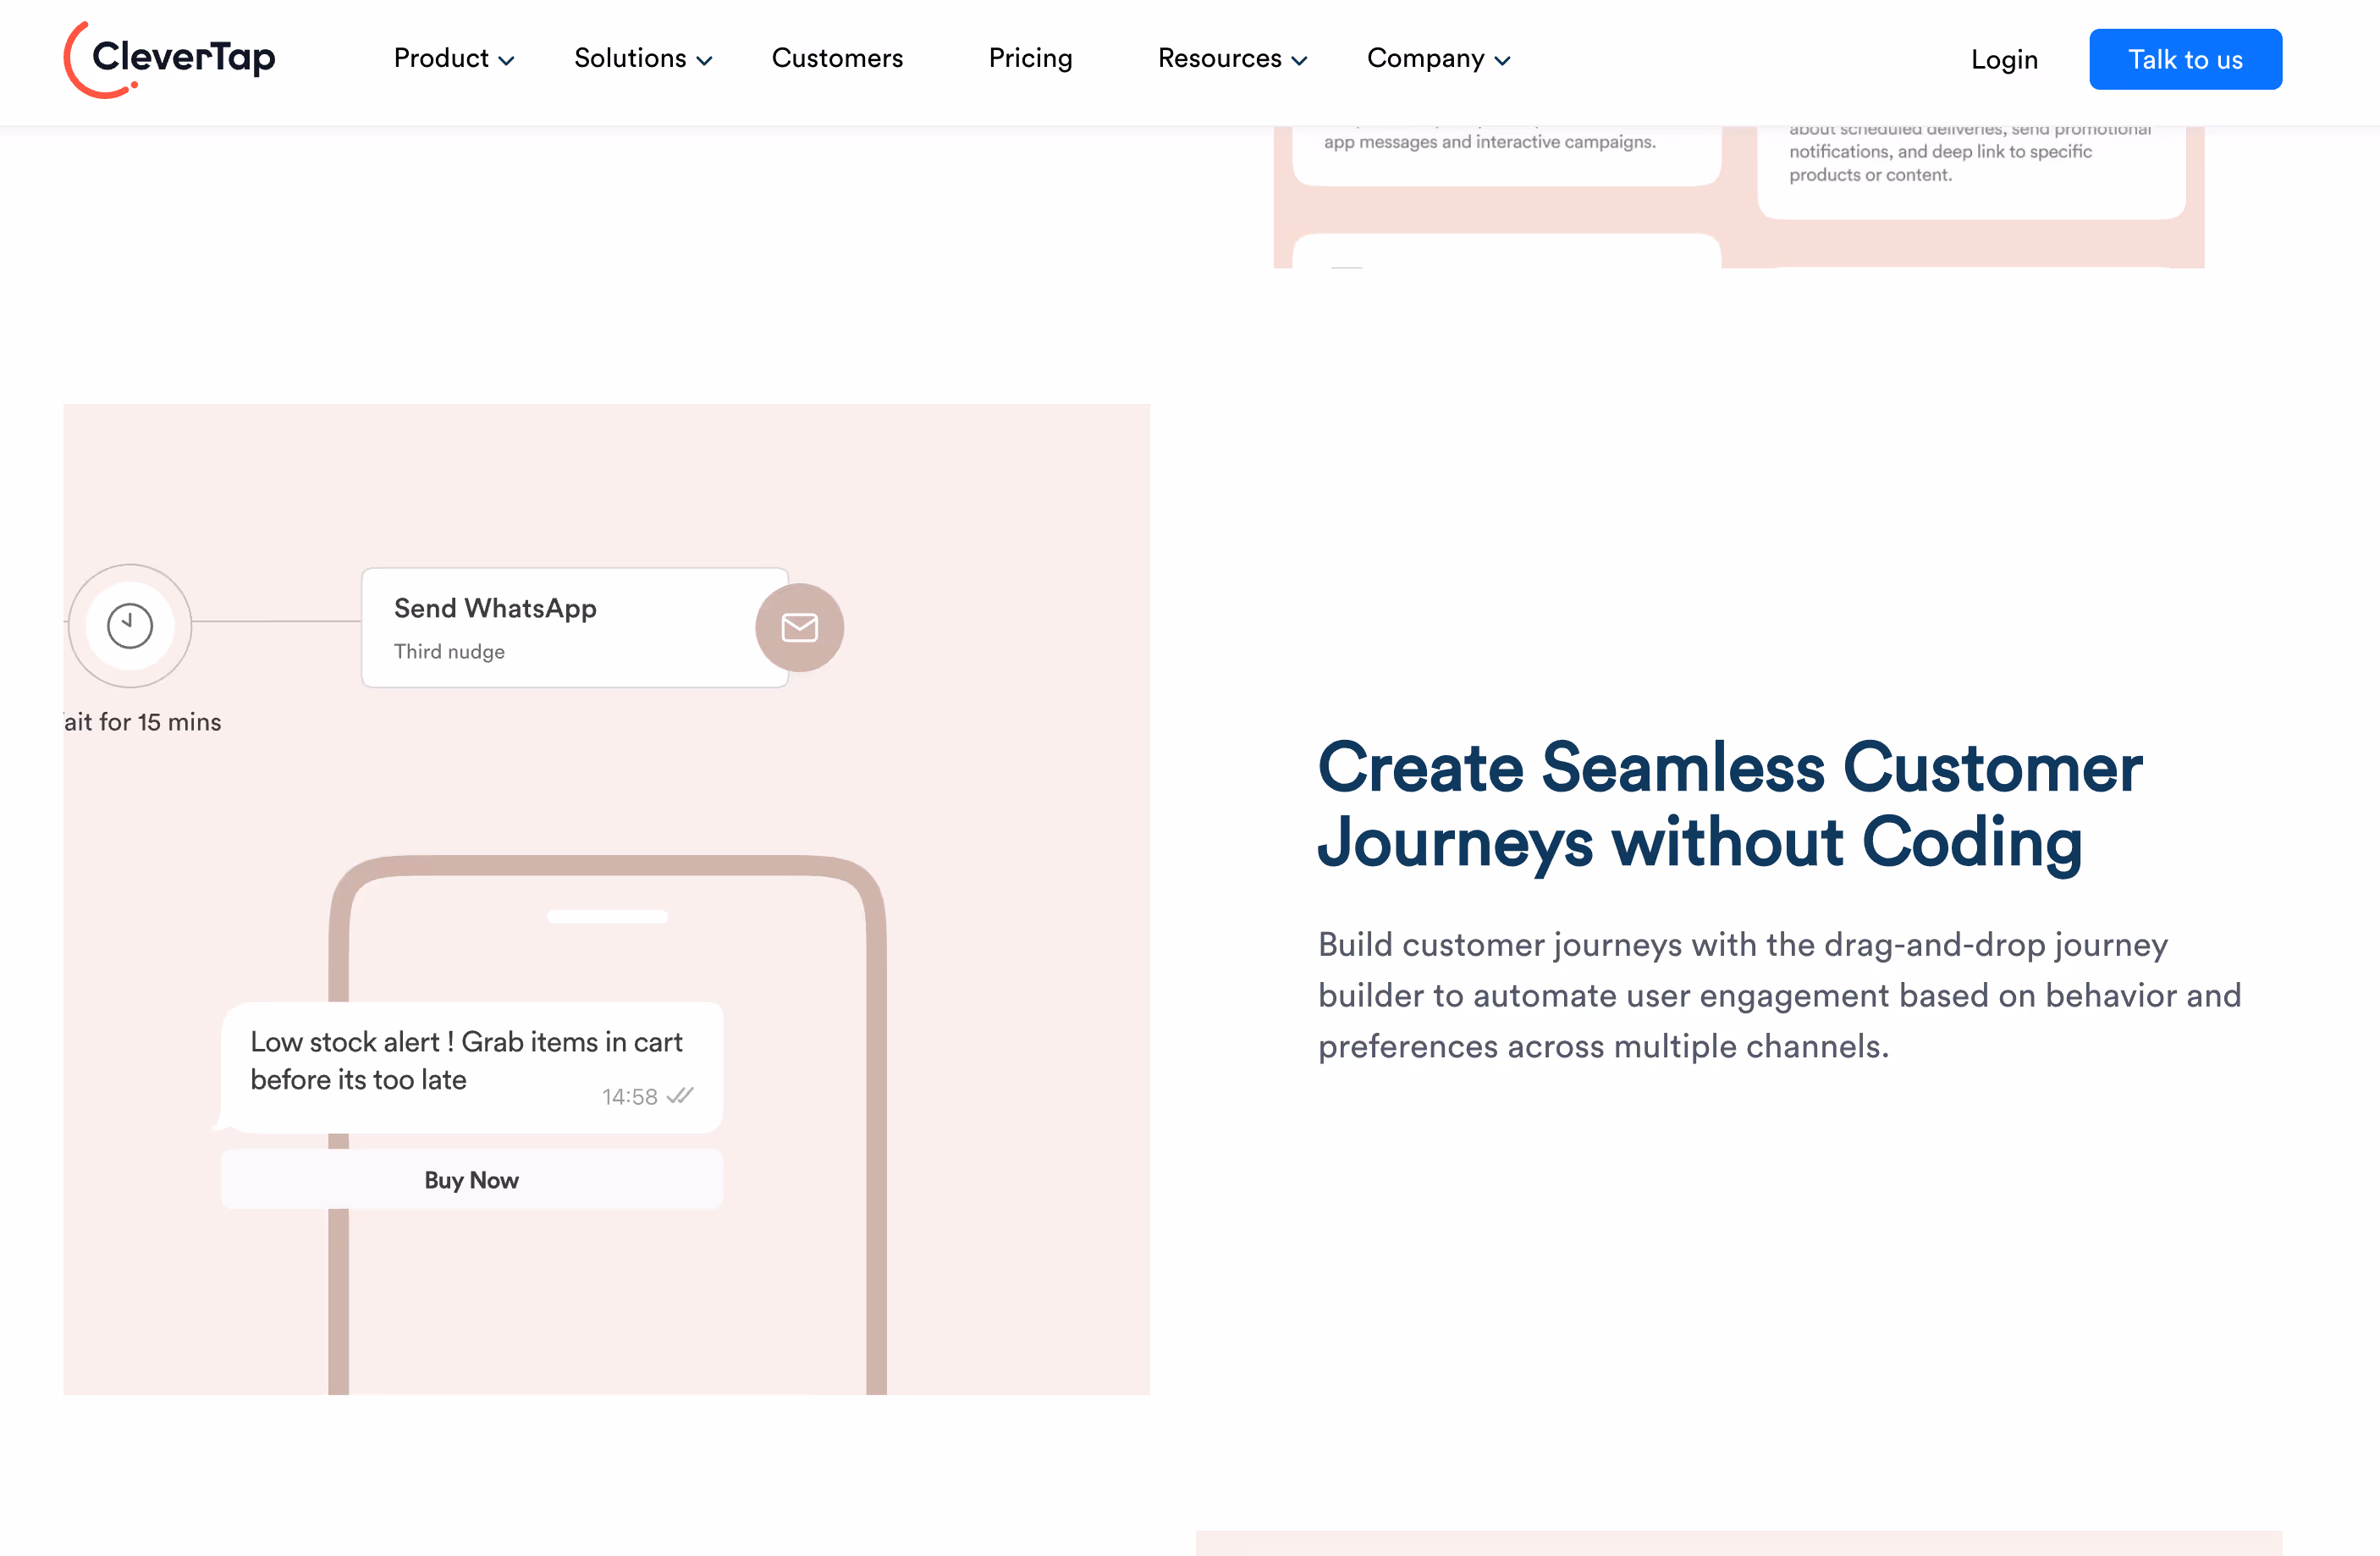2380x1556 pixels.
Task: Go to the Customers page
Action: 837,59
